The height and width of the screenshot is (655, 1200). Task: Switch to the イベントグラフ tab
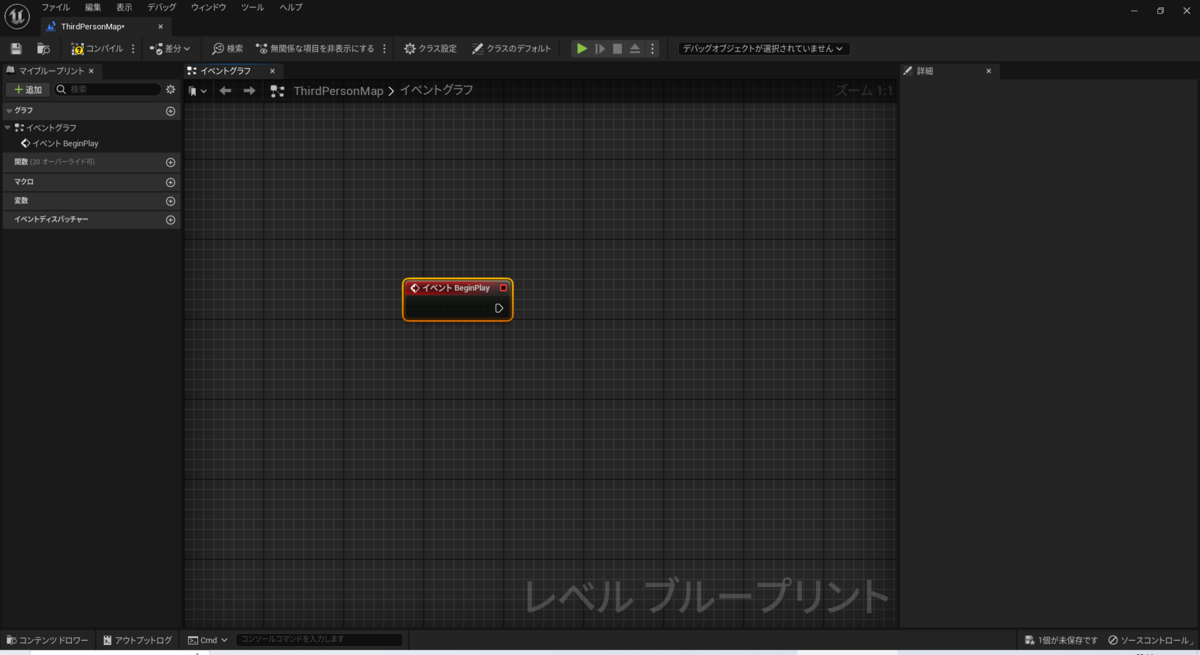[x=227, y=70]
